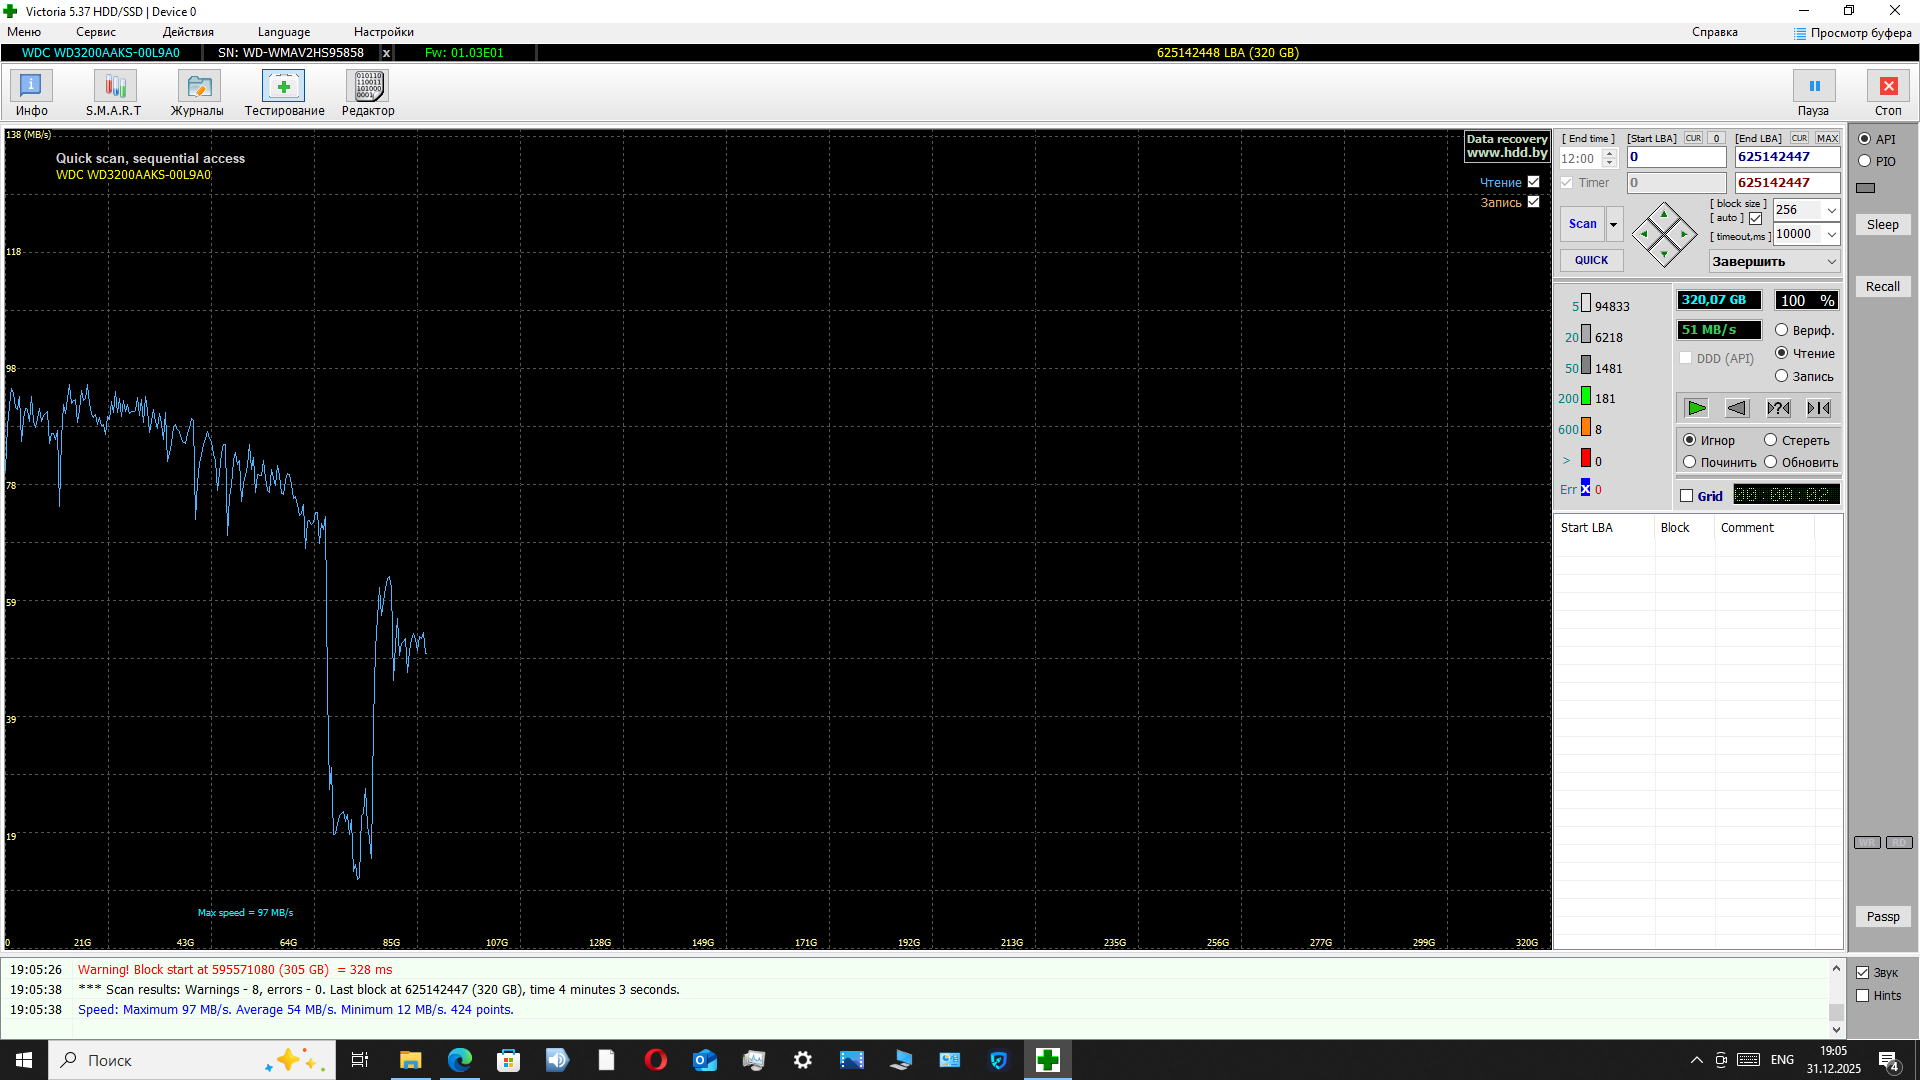Toggle the Звук sound checkbox
1920x1080 pixels.
click(1863, 973)
